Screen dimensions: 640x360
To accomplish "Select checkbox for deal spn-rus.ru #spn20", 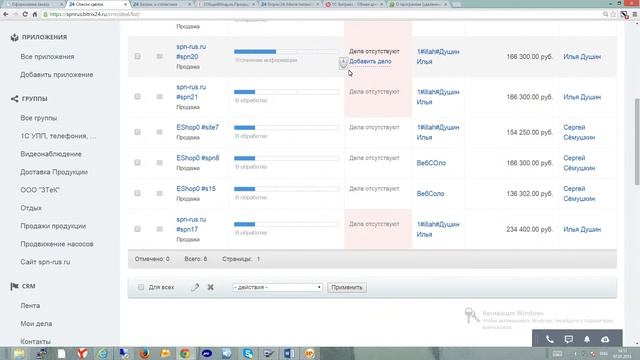I will (x=138, y=56).
